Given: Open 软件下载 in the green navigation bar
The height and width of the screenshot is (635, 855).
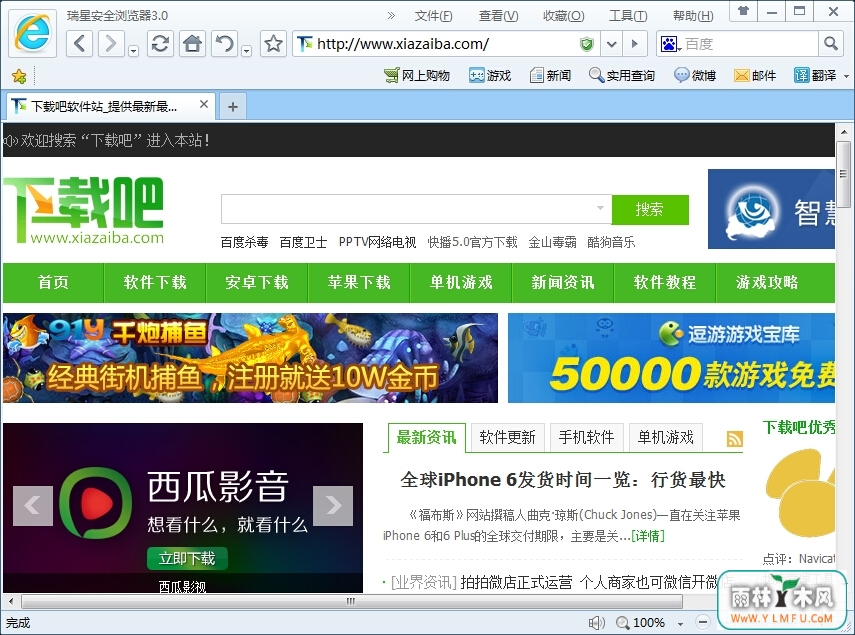Looking at the screenshot, I should coord(155,282).
